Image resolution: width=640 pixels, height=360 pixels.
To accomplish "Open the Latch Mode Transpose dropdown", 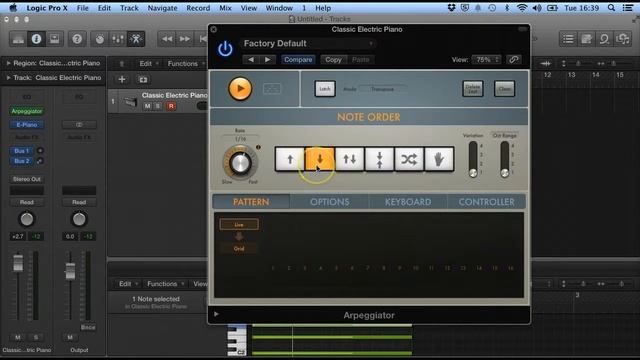I will click(382, 89).
